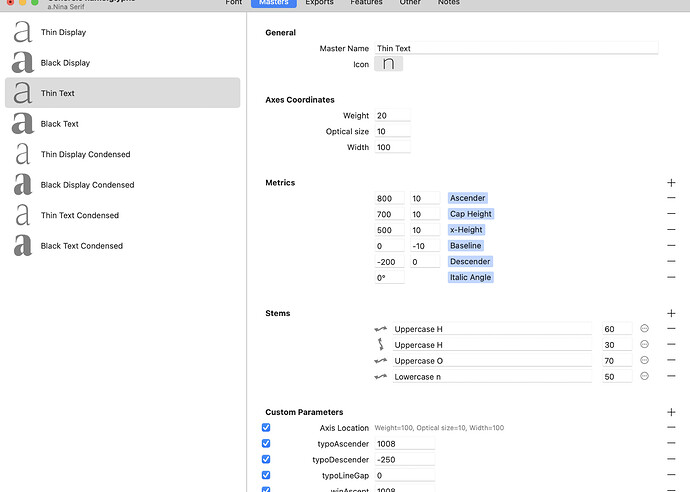Click the Lowercase n stem name field
Viewport: 690px width, 492px height.
click(492, 377)
